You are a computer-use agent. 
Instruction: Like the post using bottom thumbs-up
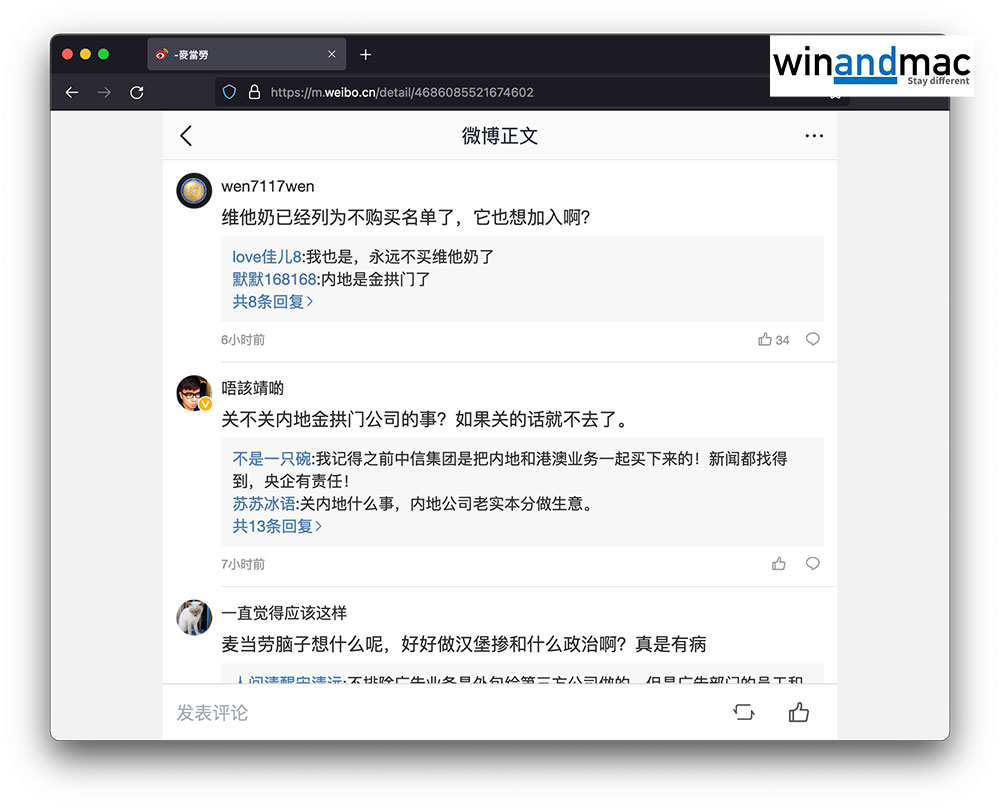point(798,712)
